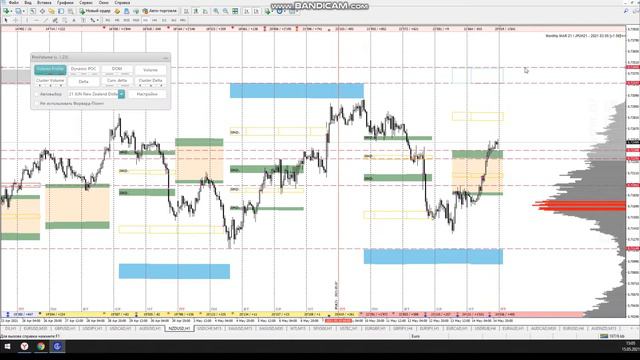Click the Новый ордер button
Image resolution: width=640 pixels, height=360 pixels.
(95, 11)
